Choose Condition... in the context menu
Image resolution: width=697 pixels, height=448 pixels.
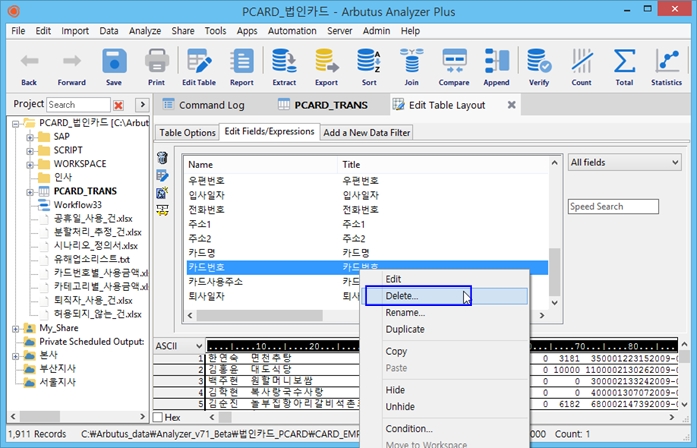tap(446, 428)
